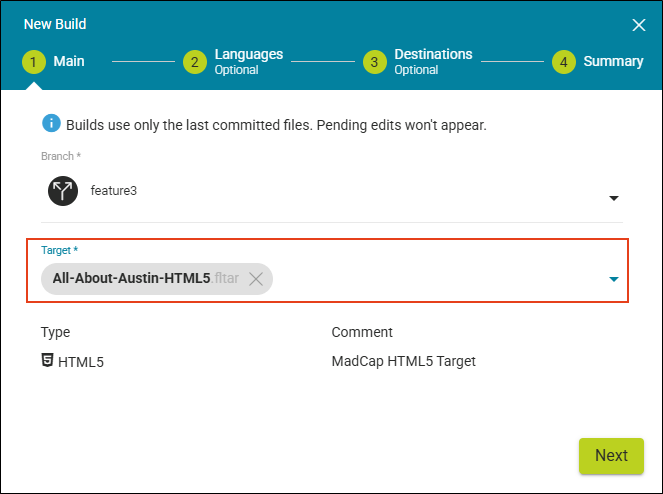Click the branch icon beside feature3
The width and height of the screenshot is (663, 494).
tap(63, 191)
